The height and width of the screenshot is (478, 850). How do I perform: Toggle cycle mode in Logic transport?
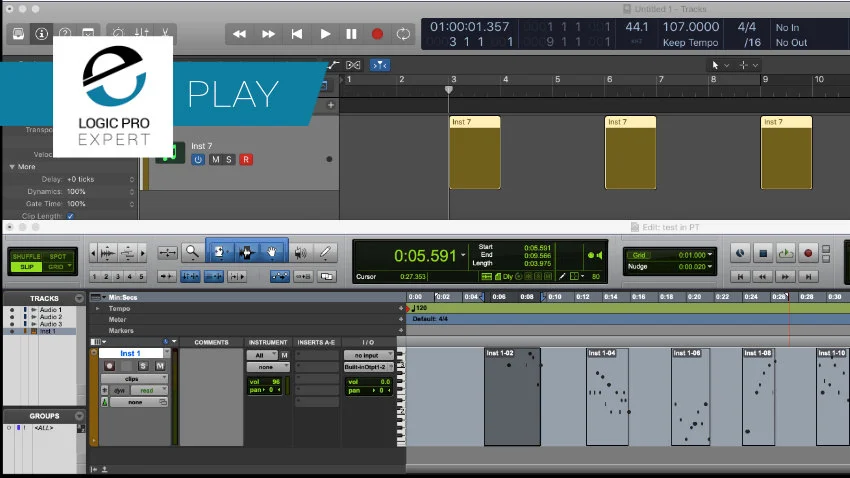403,34
